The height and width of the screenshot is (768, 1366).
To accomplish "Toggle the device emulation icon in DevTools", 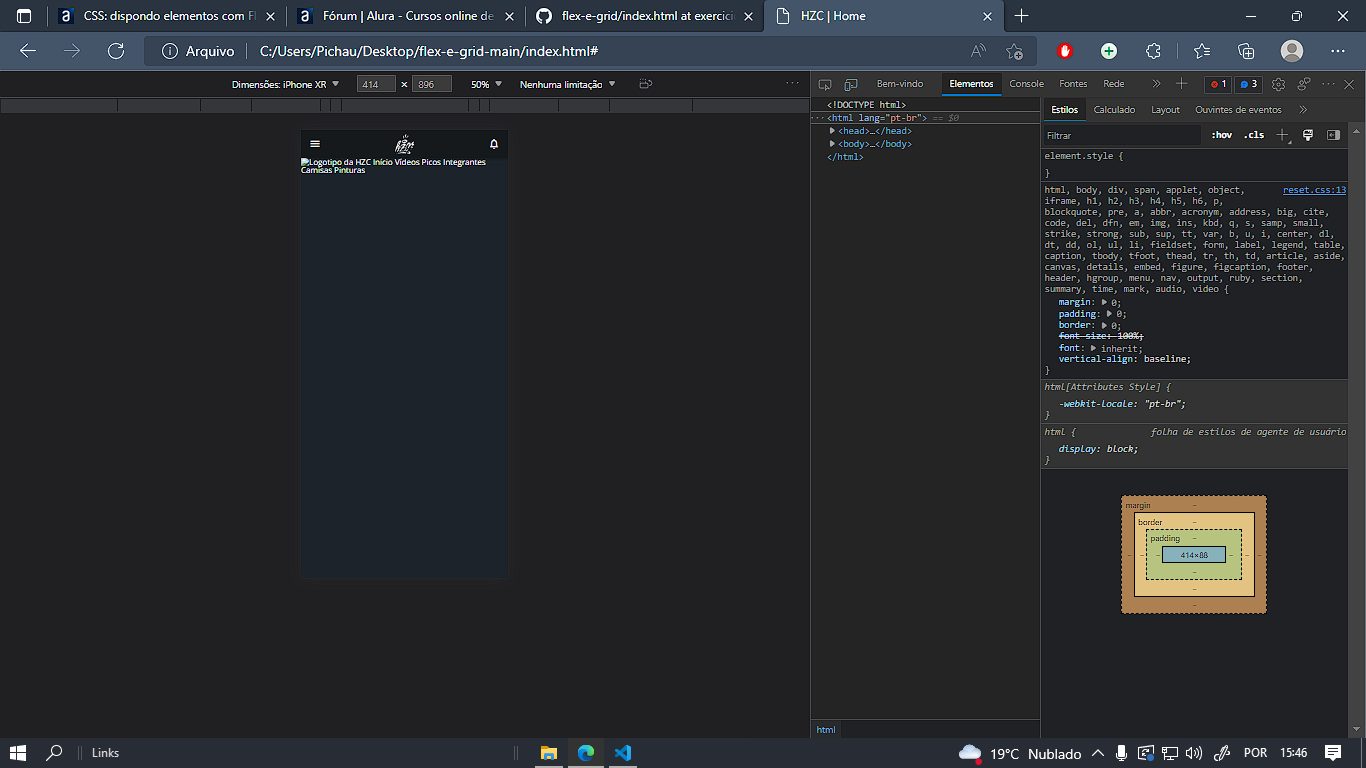I will coord(851,84).
